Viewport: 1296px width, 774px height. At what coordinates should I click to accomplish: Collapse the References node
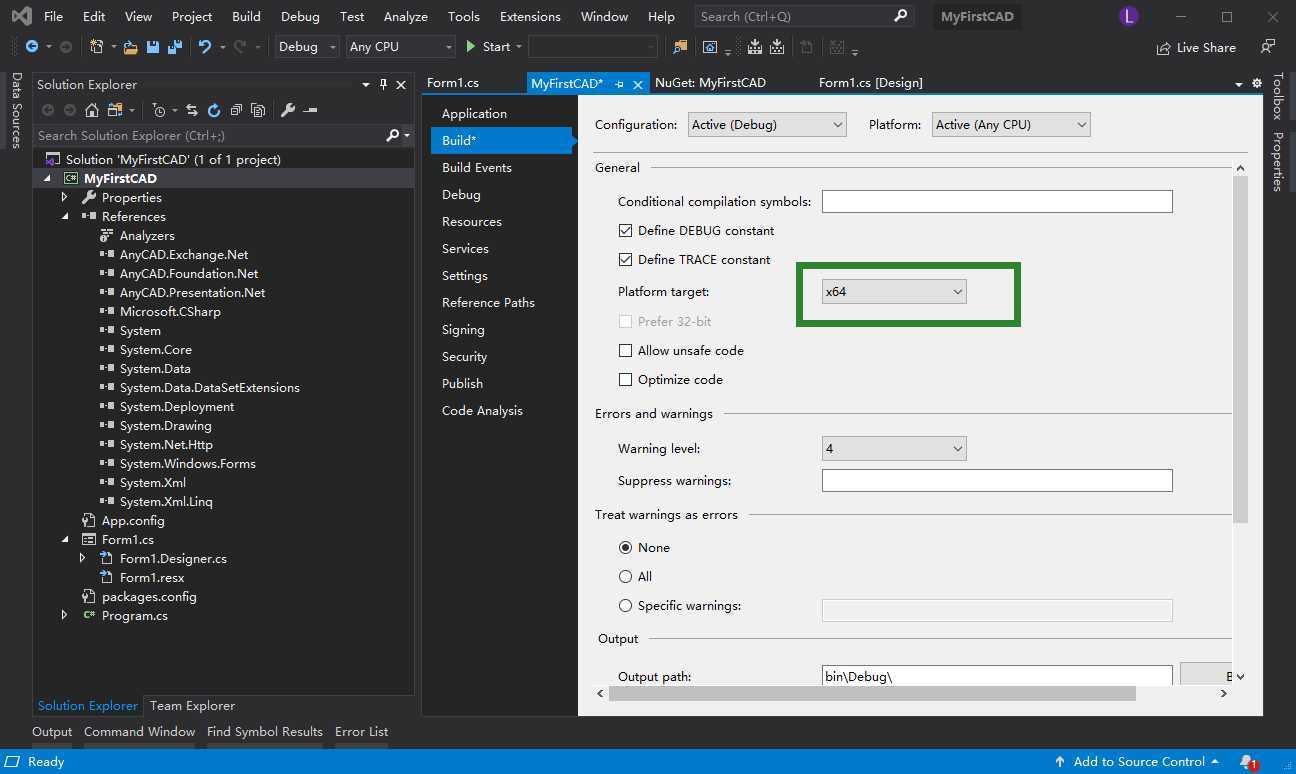[x=65, y=216]
